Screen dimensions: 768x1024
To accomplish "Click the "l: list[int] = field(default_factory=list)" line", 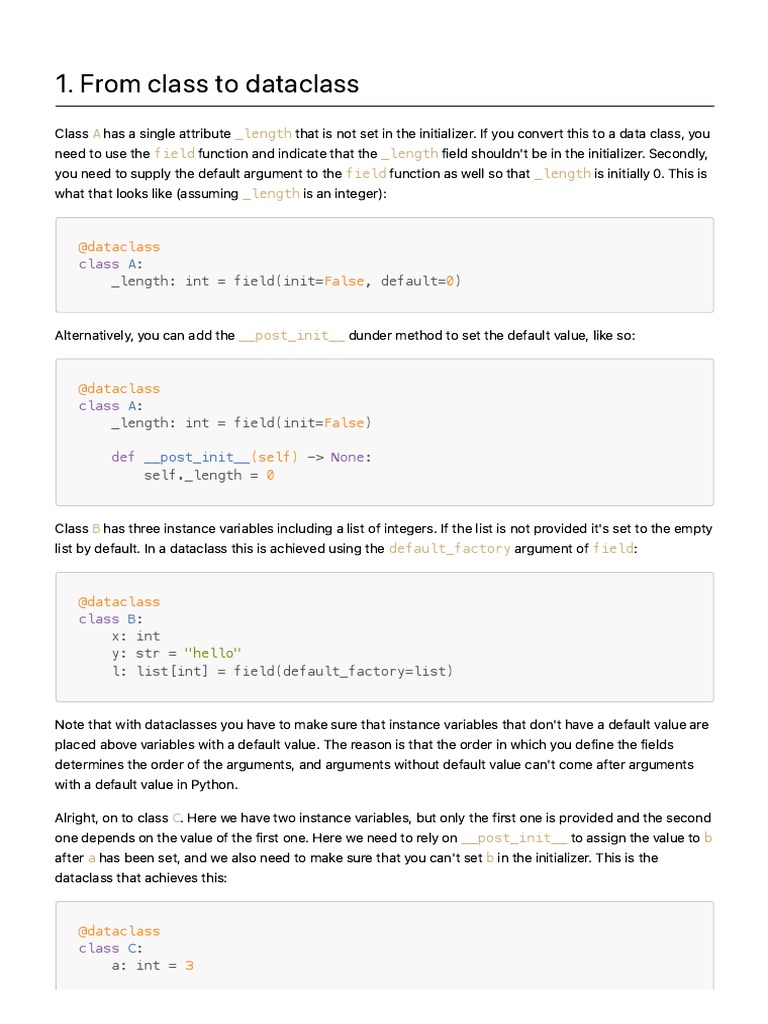I will (282, 670).
